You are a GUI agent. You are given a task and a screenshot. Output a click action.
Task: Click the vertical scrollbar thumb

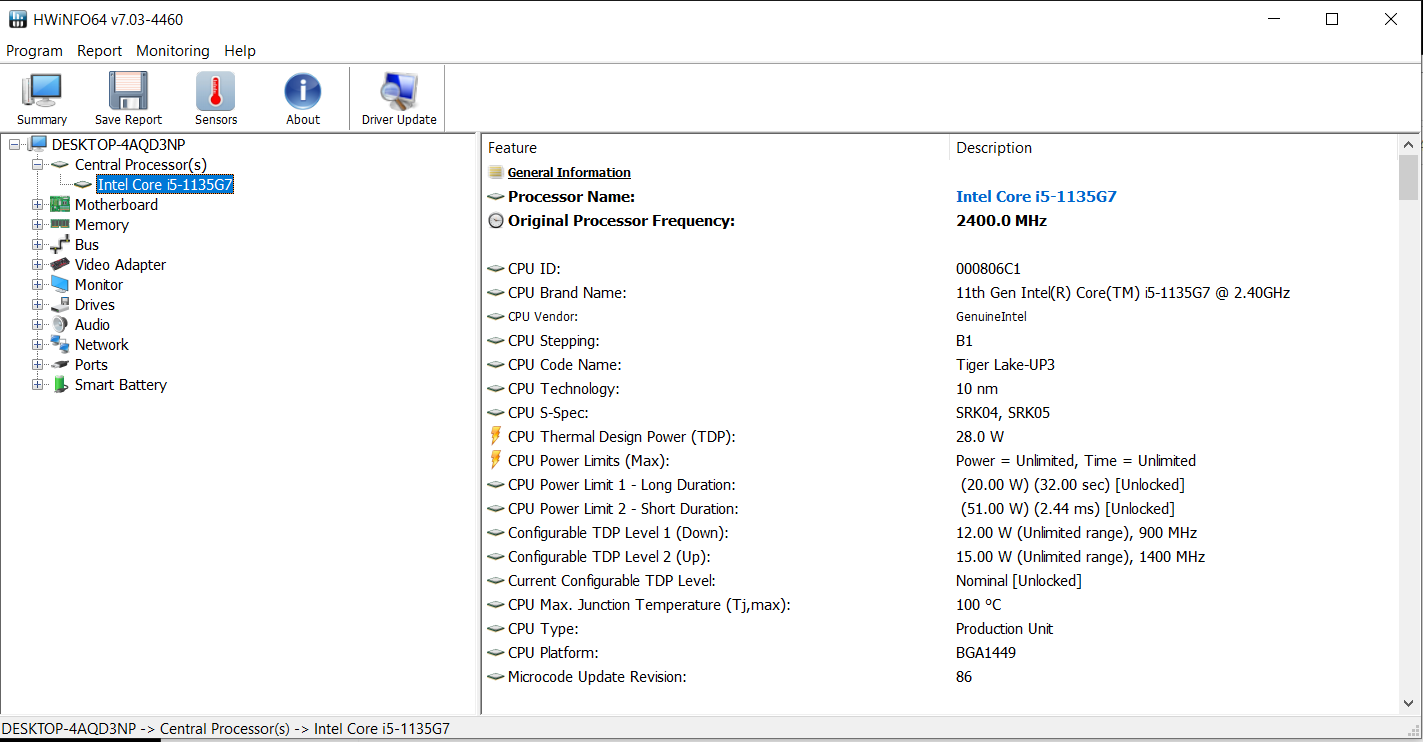click(1408, 178)
